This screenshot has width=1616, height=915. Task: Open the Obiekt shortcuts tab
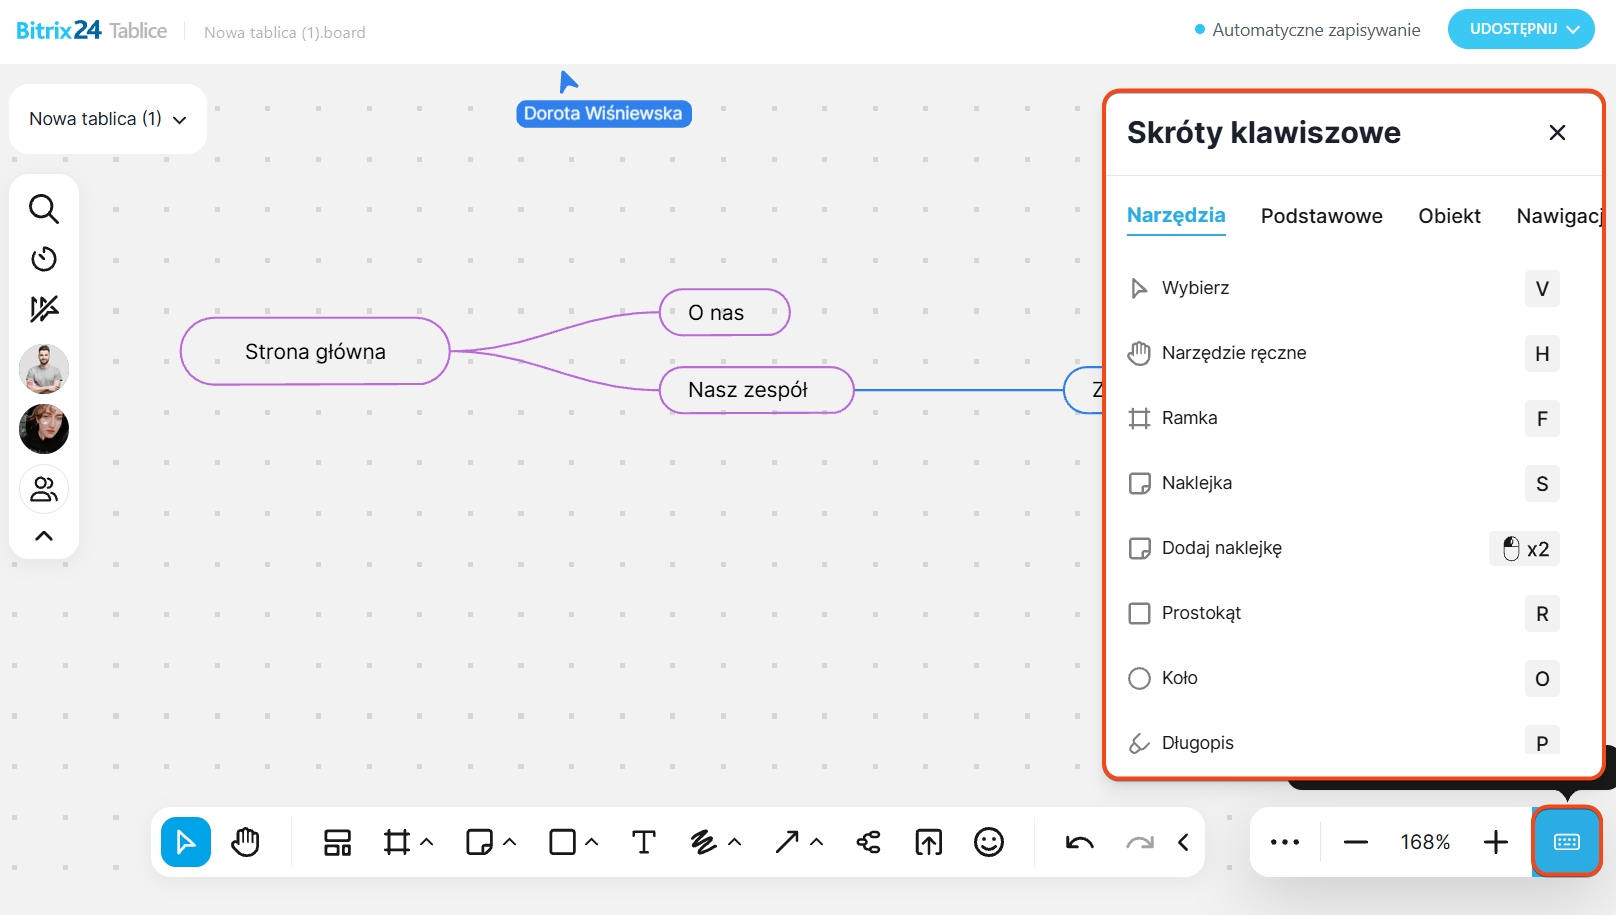[x=1449, y=216]
